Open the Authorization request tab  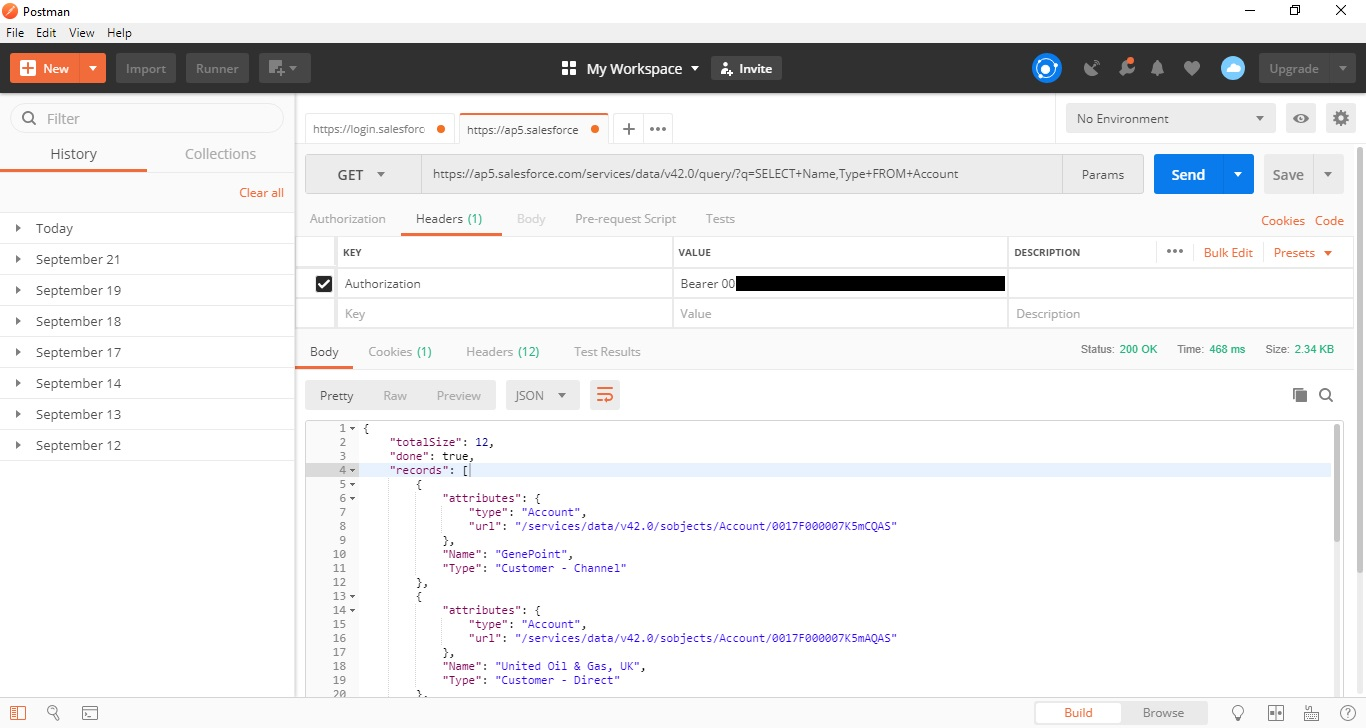tap(347, 219)
